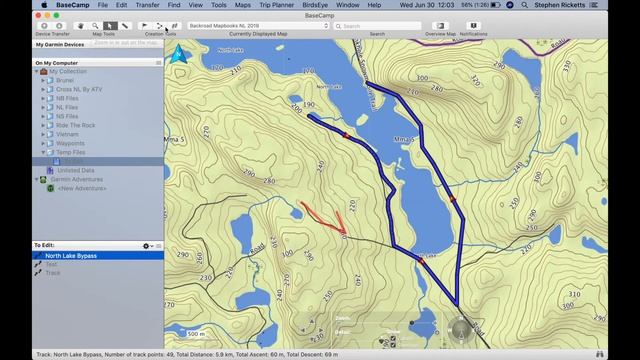Expand the NB Files folder
Screen dimensions: 640x360
pos(43,98)
